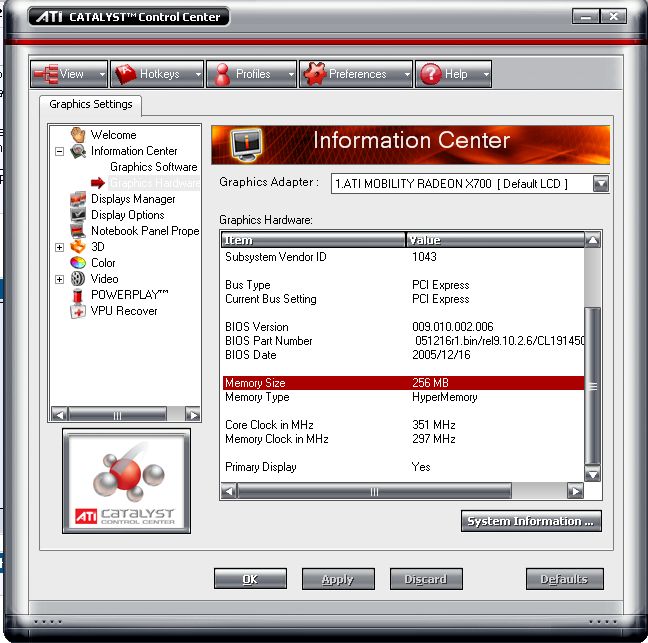Open the VPU Recover page
Image resolution: width=648 pixels, height=643 pixels.
124,311
